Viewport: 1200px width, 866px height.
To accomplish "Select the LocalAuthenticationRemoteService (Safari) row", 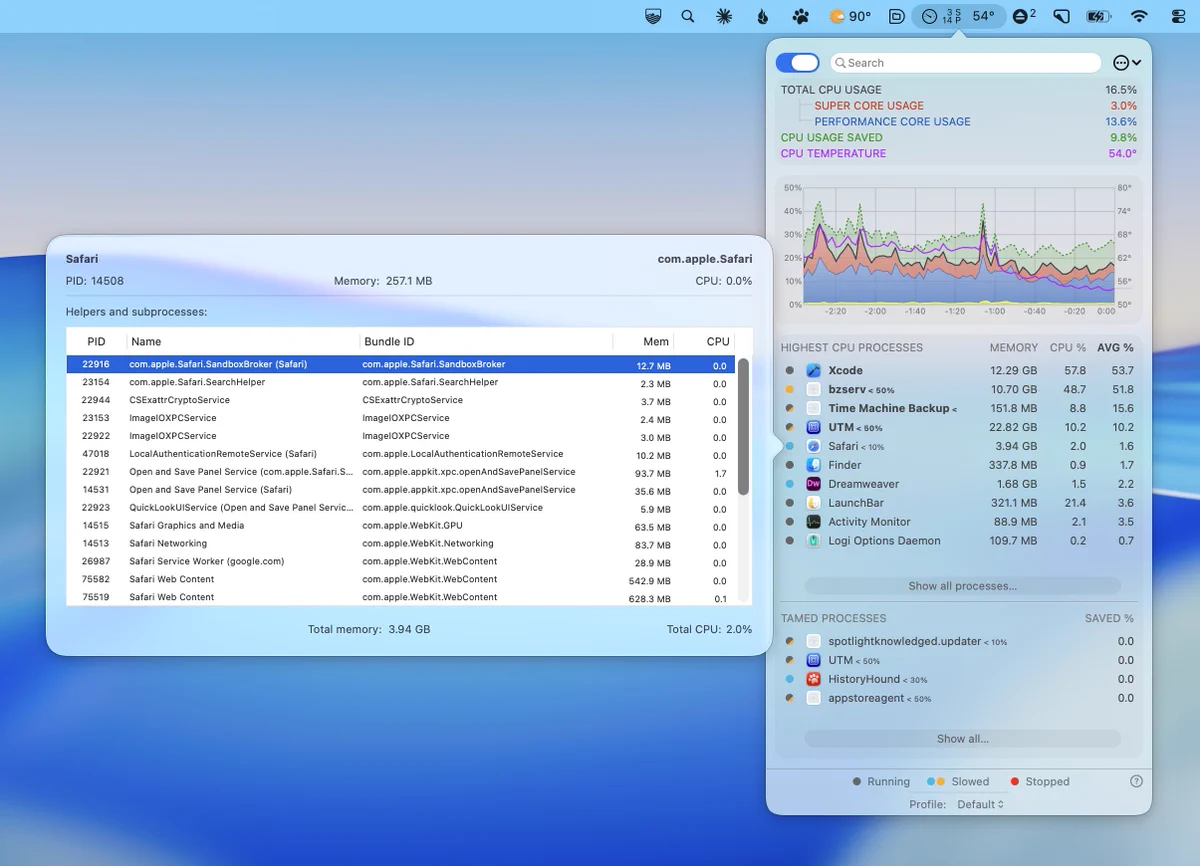I will coord(400,454).
